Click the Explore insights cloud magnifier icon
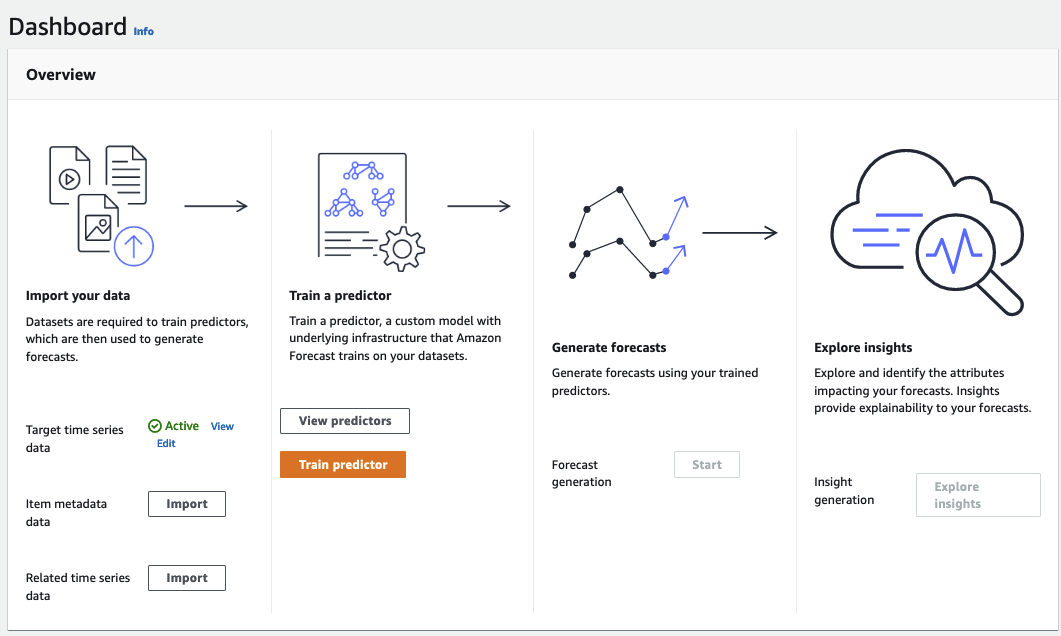Viewport: 1061px width, 636px height. click(x=925, y=230)
